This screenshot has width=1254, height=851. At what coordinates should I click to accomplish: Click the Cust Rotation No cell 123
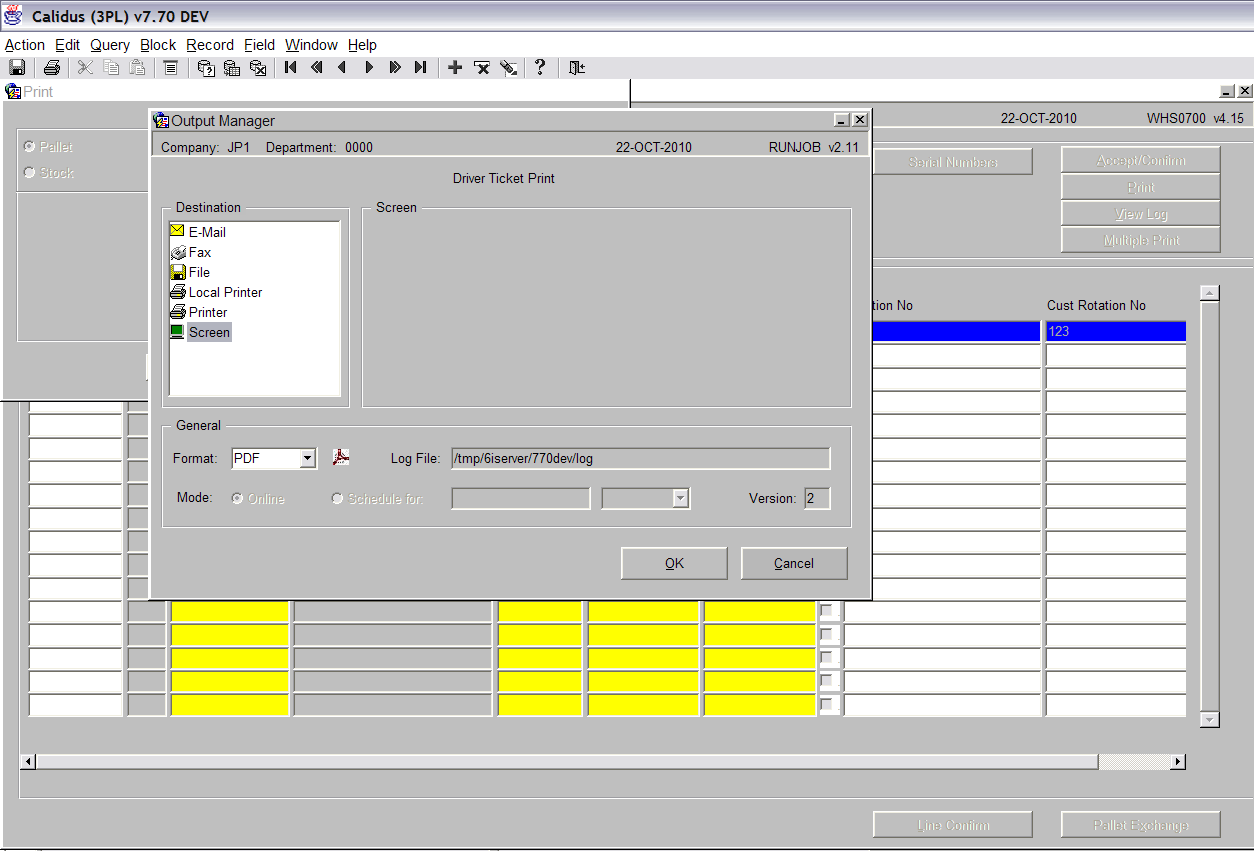pyautogui.click(x=1116, y=331)
